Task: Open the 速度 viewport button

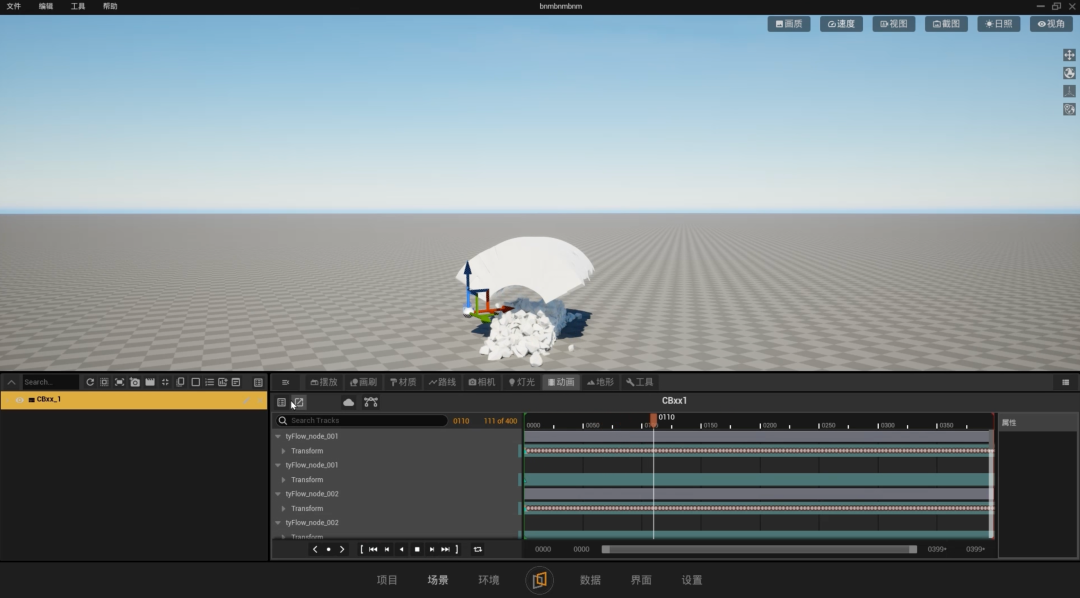Action: (x=841, y=23)
